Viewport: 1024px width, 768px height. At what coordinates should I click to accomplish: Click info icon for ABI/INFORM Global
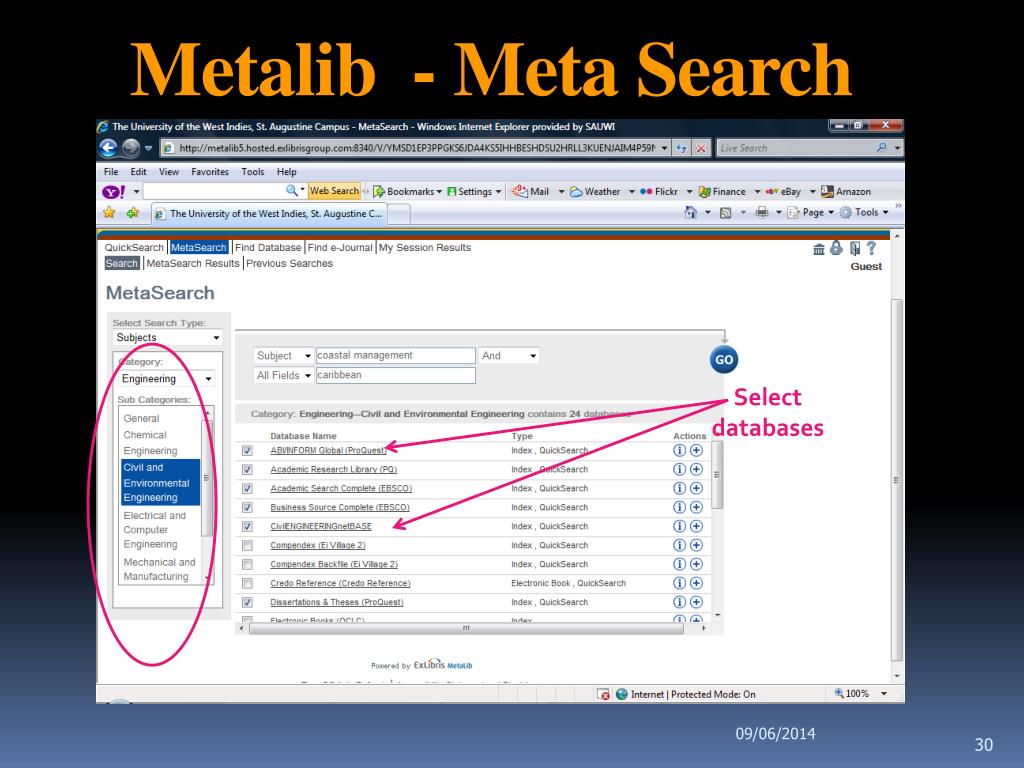(679, 450)
